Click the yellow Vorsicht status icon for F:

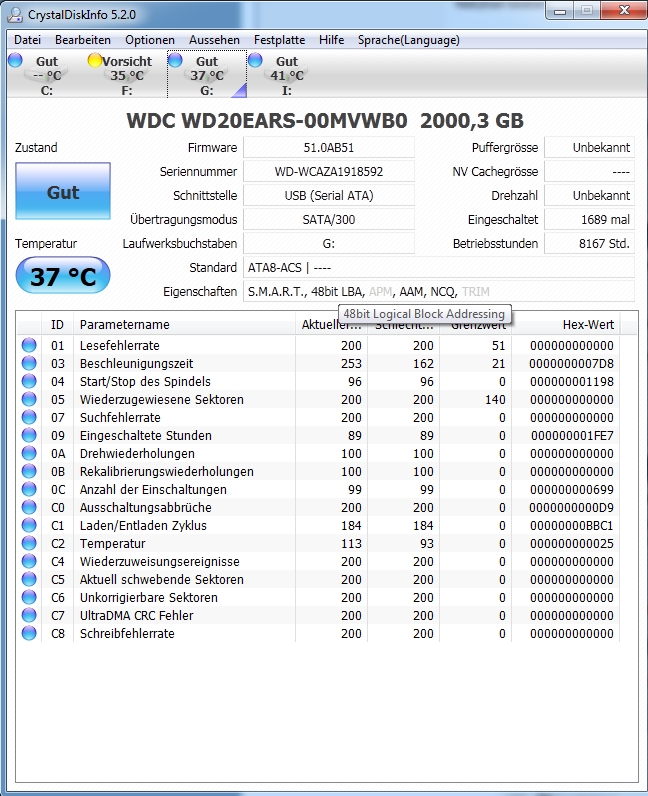94,60
